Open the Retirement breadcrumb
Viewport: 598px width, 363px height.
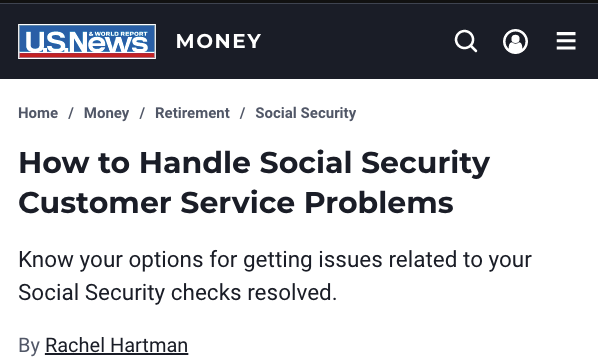(192, 113)
